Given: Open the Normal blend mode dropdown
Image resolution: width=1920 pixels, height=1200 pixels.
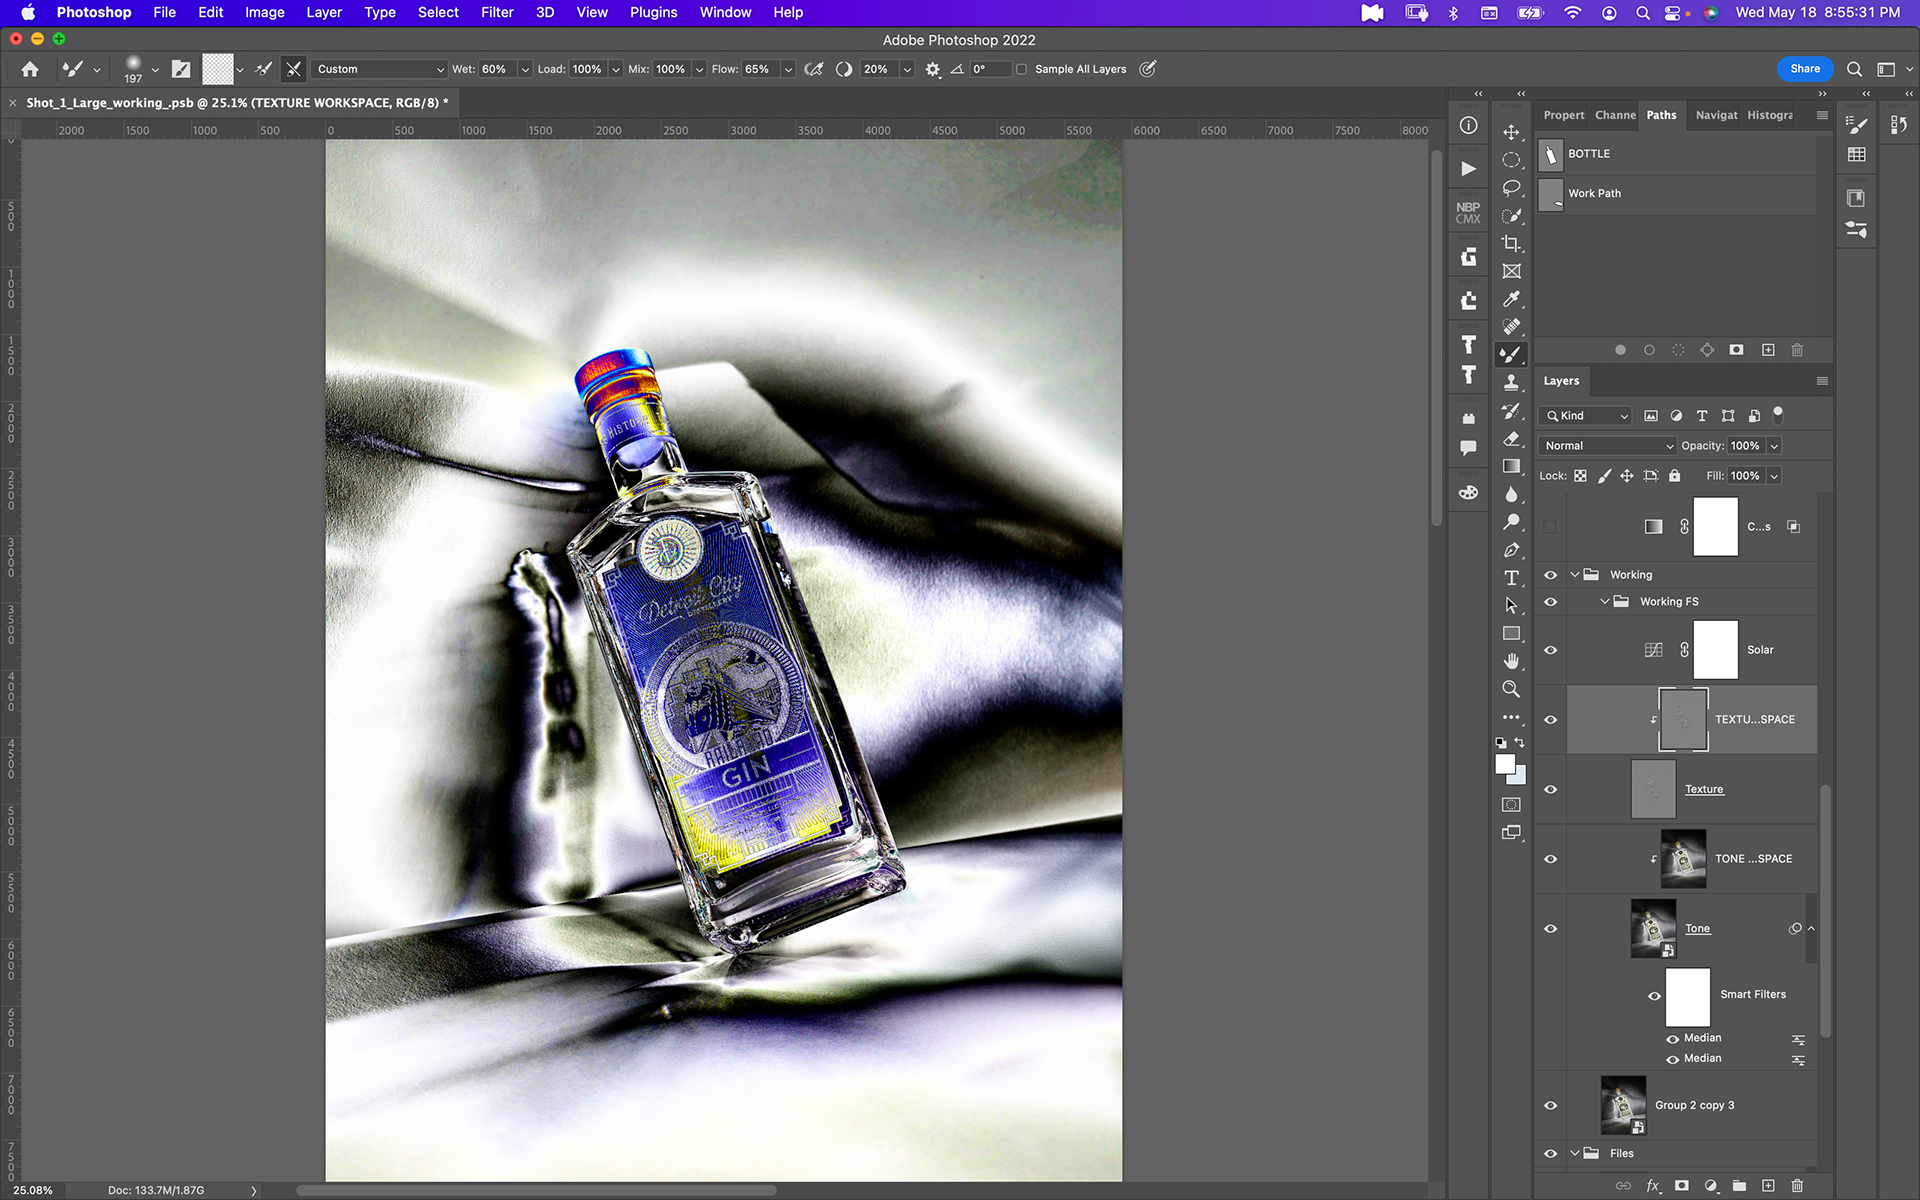Looking at the screenshot, I should 1606,446.
